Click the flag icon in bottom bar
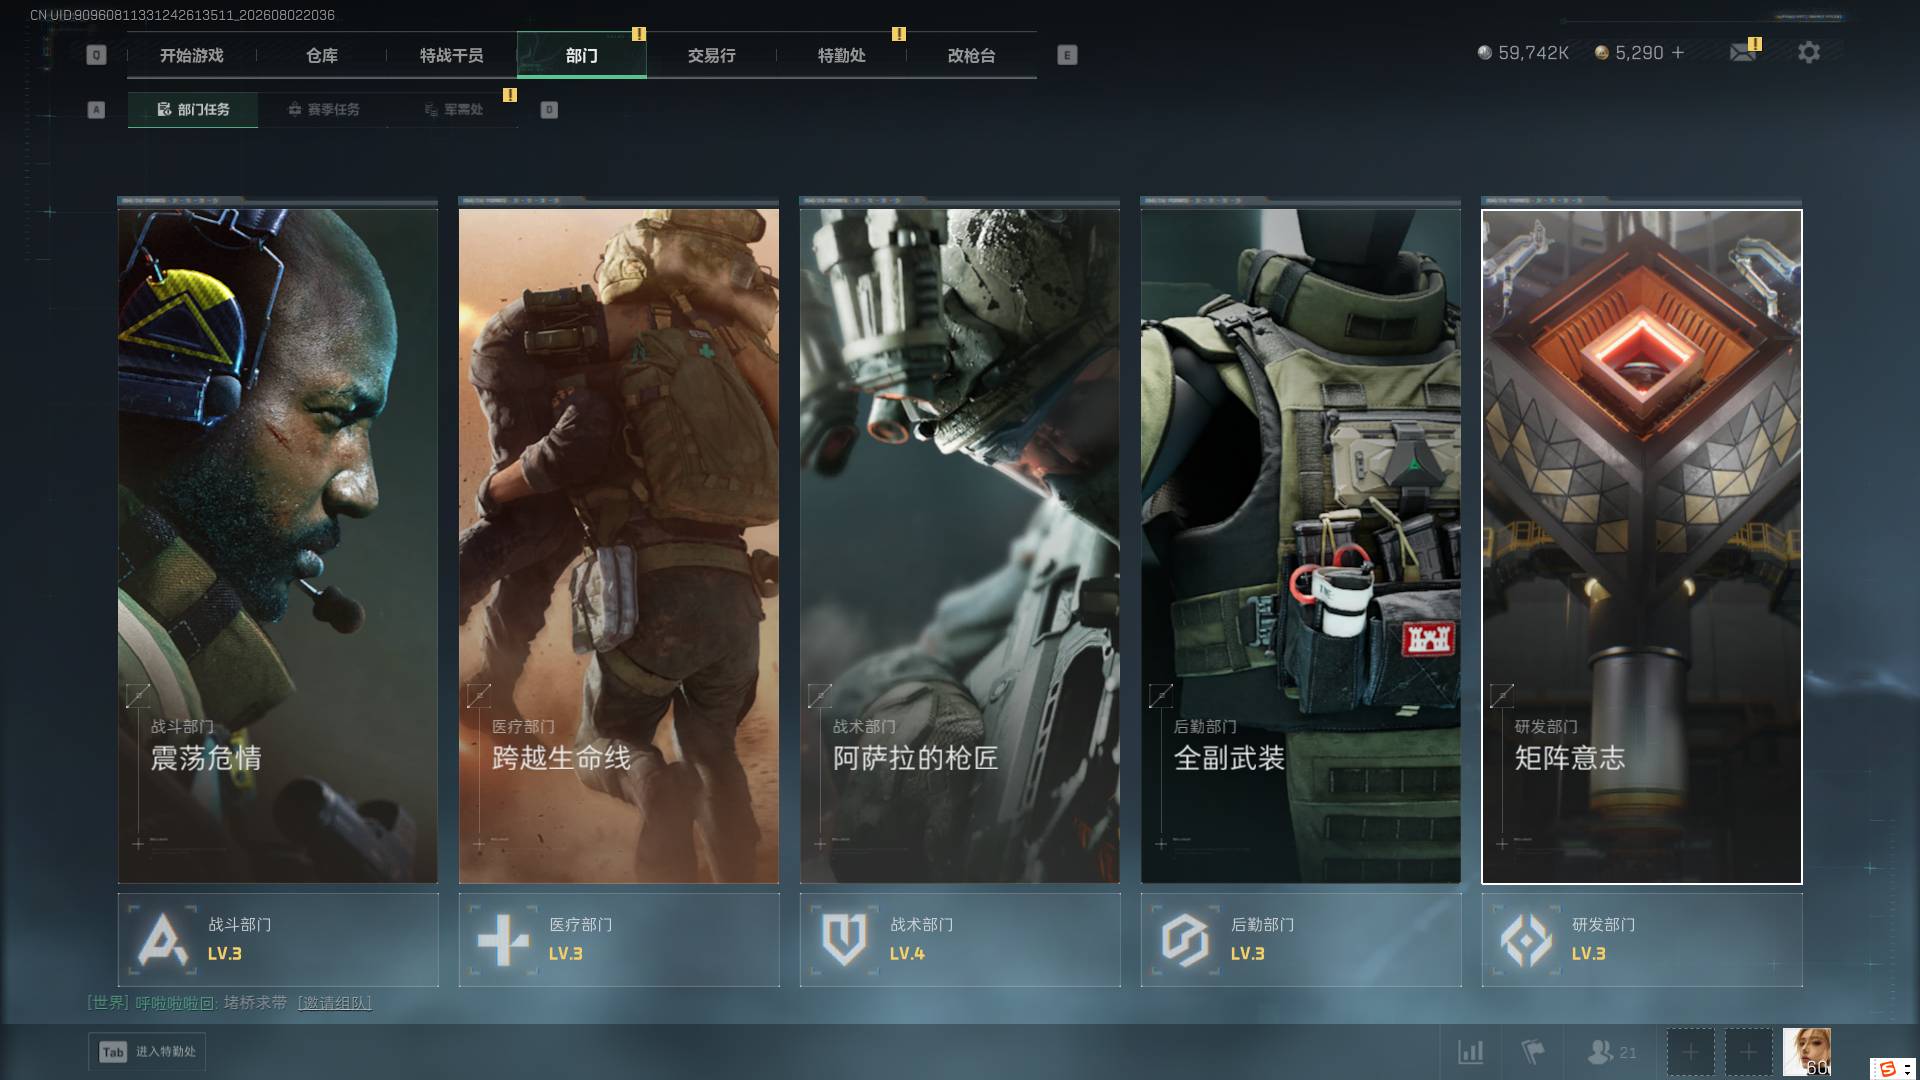The height and width of the screenshot is (1080, 1920). [x=1532, y=1052]
